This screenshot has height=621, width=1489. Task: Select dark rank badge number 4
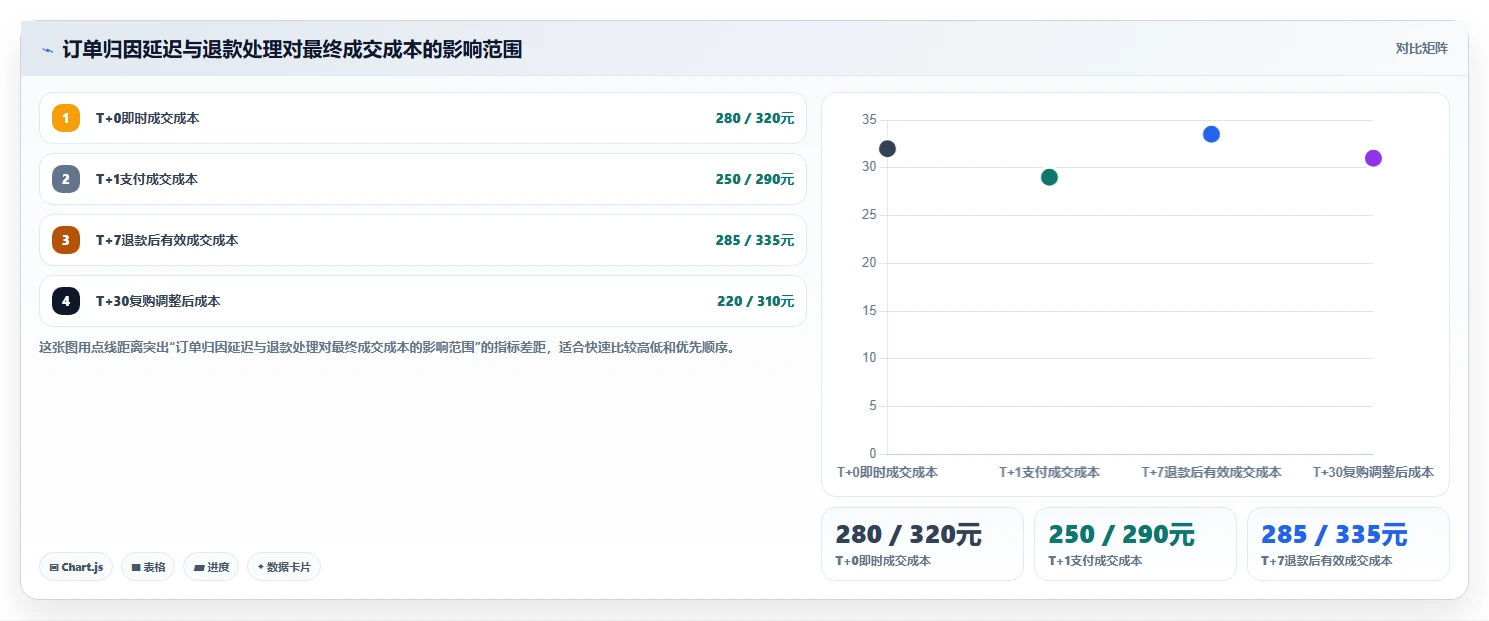(66, 301)
